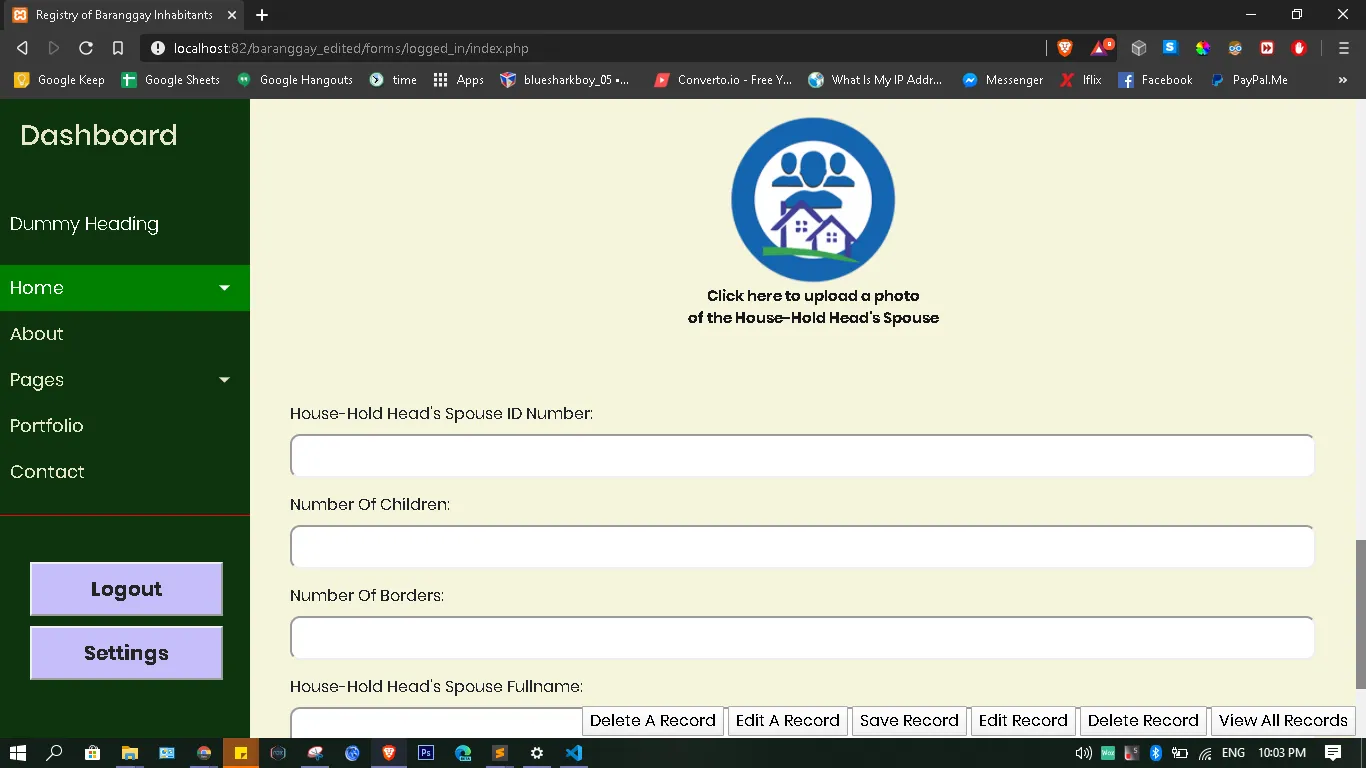Select Portfolio in the sidebar menu
The image size is (1366, 768).
click(x=47, y=426)
